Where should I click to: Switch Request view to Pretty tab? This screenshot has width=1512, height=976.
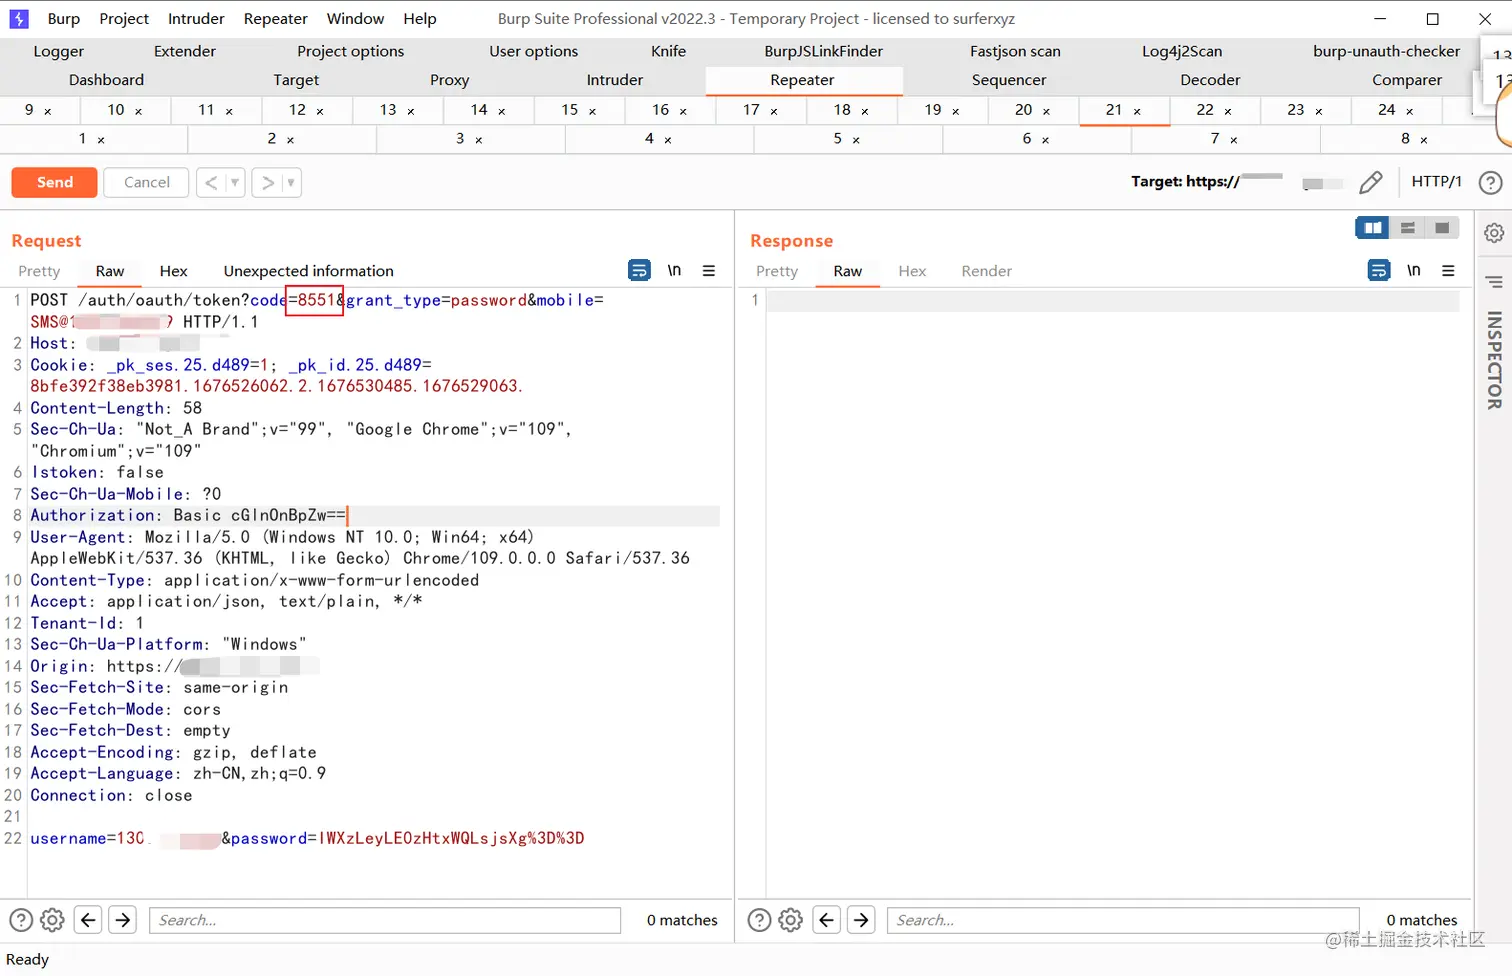point(39,271)
